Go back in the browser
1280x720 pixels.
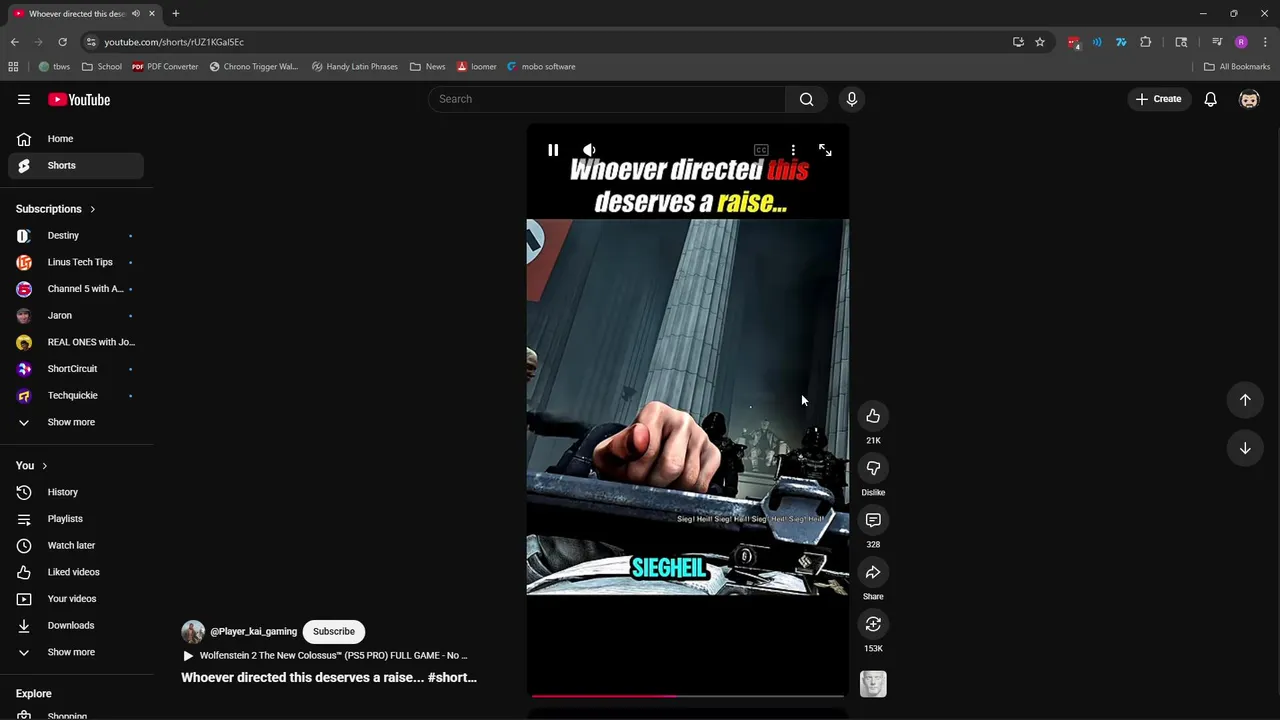click(x=14, y=42)
